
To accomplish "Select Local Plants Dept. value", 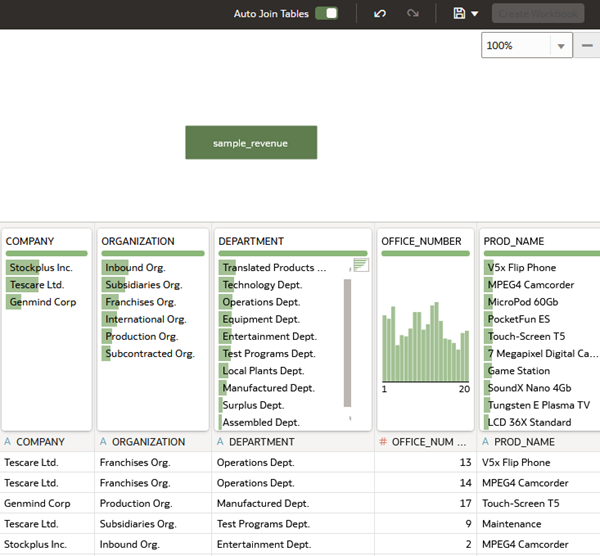I will point(263,371).
